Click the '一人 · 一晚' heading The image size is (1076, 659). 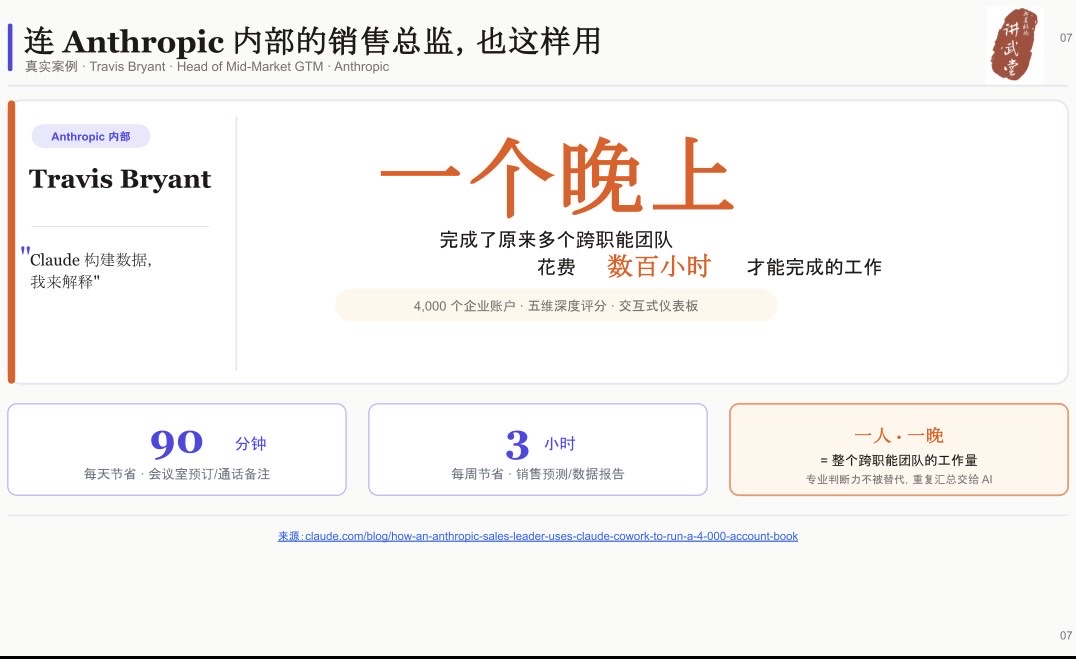point(899,435)
